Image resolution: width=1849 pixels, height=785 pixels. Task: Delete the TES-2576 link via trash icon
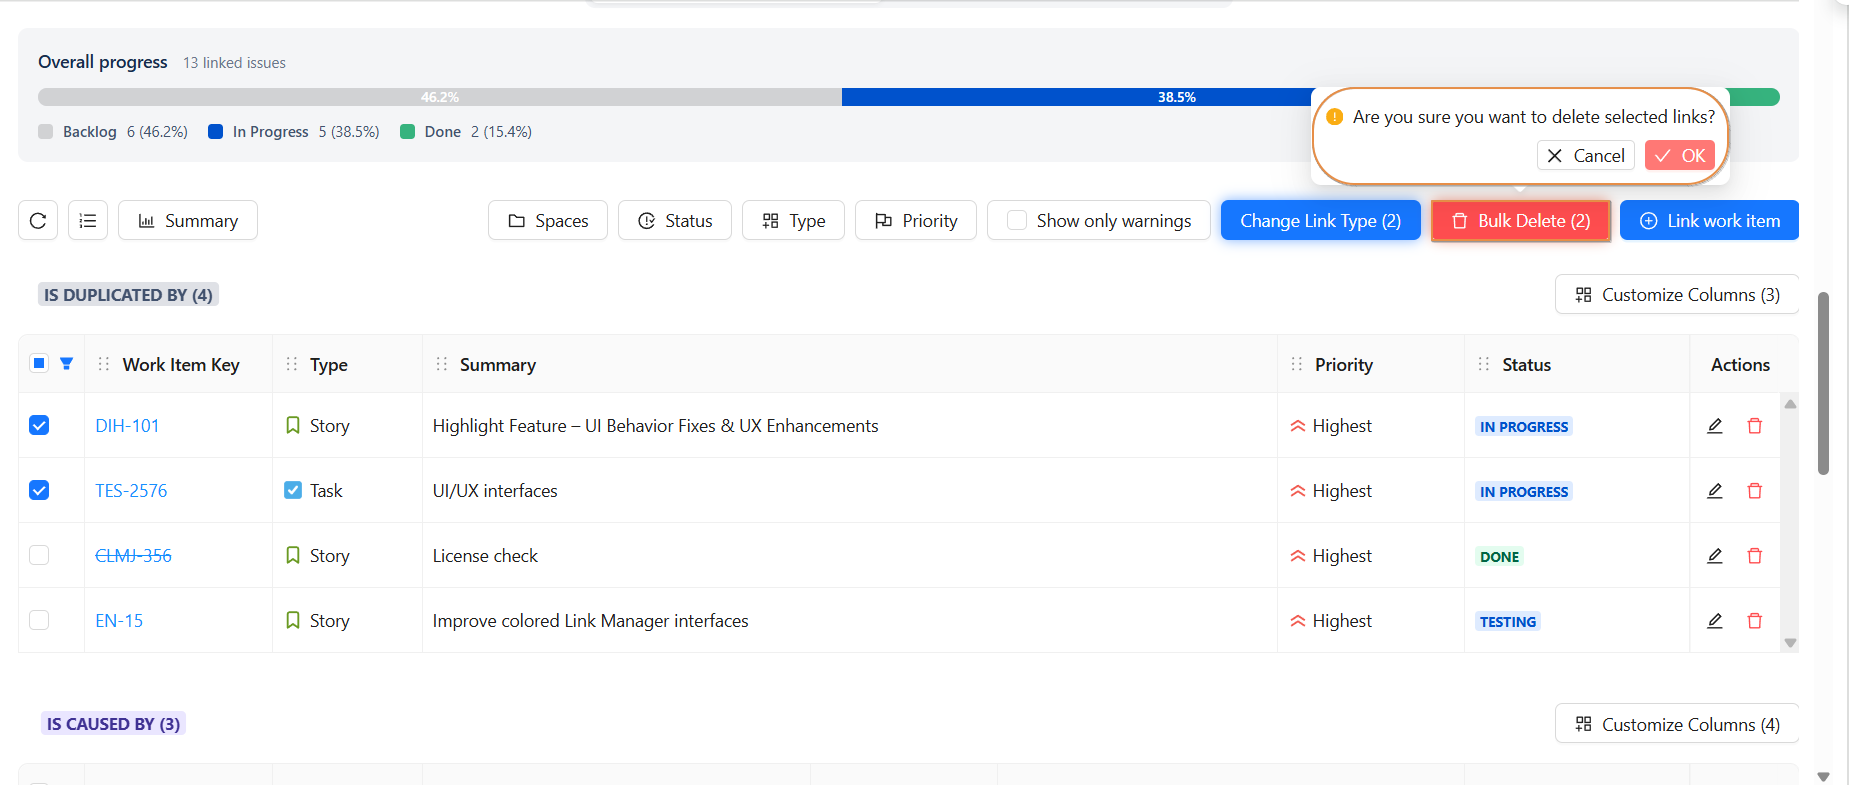pyautogui.click(x=1754, y=491)
